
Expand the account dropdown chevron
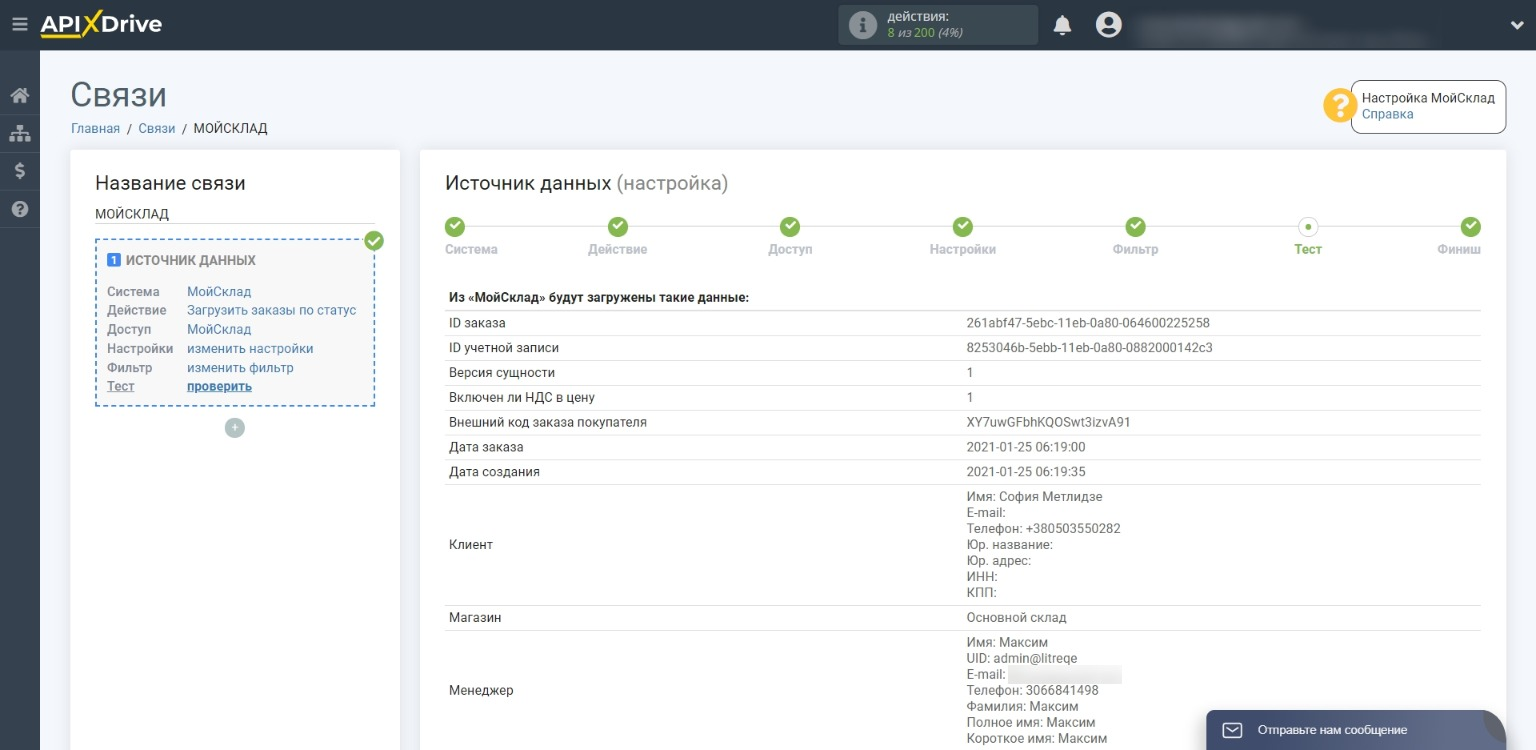pyautogui.click(x=1517, y=26)
